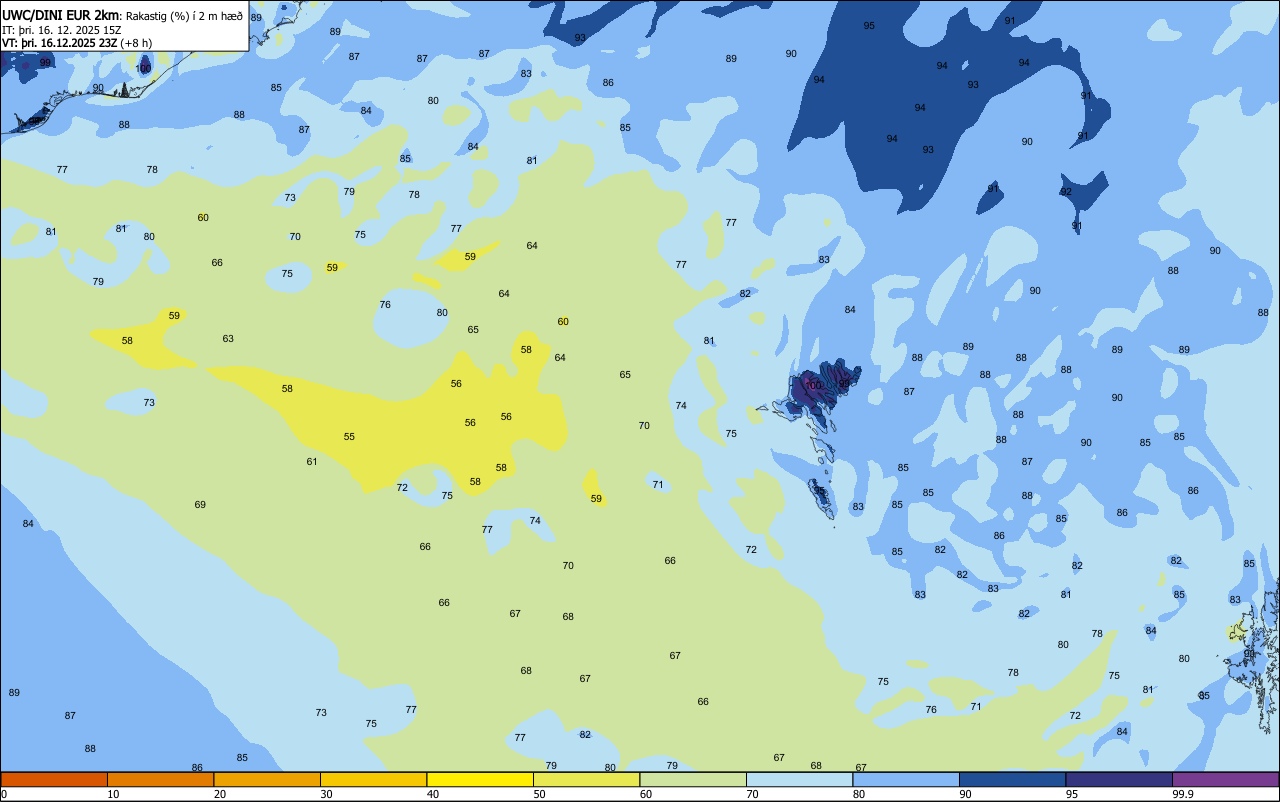This screenshot has height=802, width=1280.
Task: Pick the 70–80 light blue legend swatch
Action: [799, 779]
